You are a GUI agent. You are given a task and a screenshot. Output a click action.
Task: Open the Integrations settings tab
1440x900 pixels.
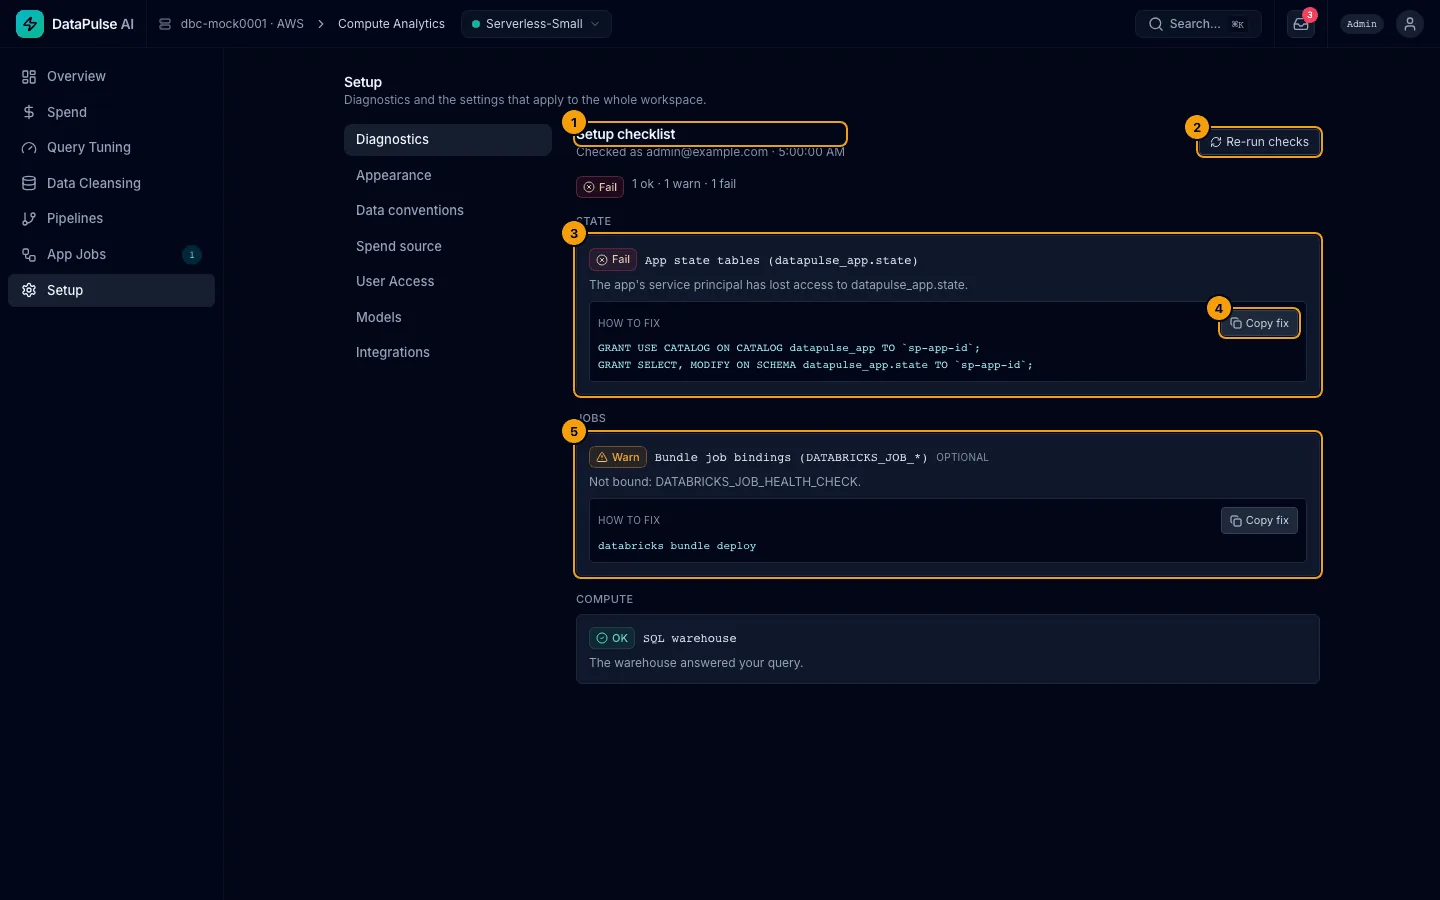(448, 353)
